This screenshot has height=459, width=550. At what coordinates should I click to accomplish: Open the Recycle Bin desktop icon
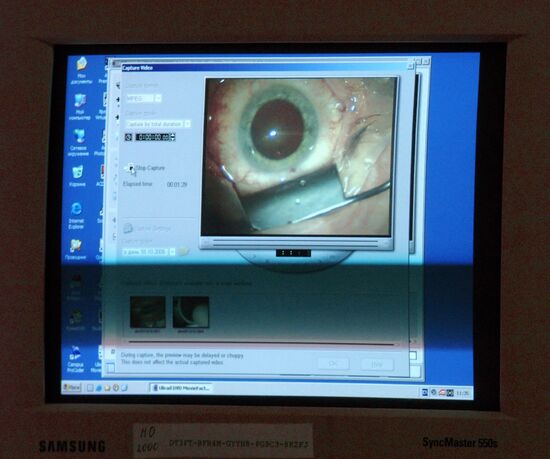pos(78,176)
